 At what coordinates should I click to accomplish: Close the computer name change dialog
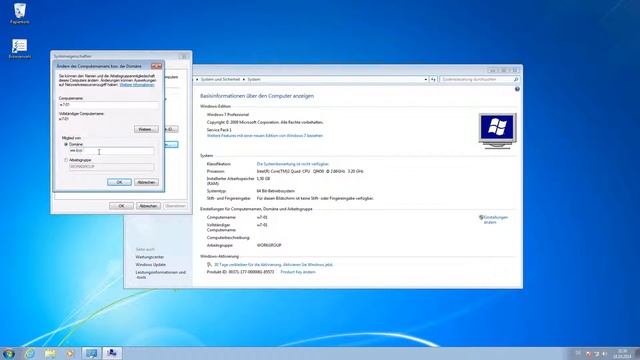coord(156,66)
